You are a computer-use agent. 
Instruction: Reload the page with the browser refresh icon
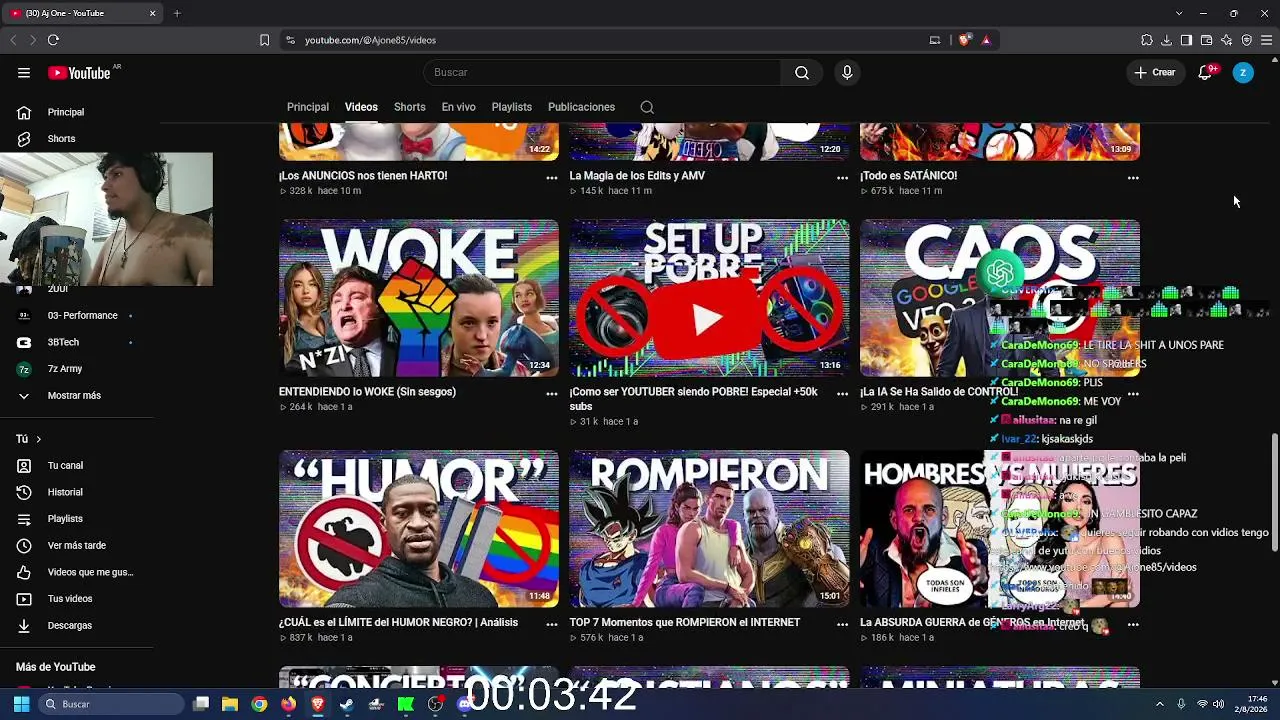[53, 40]
